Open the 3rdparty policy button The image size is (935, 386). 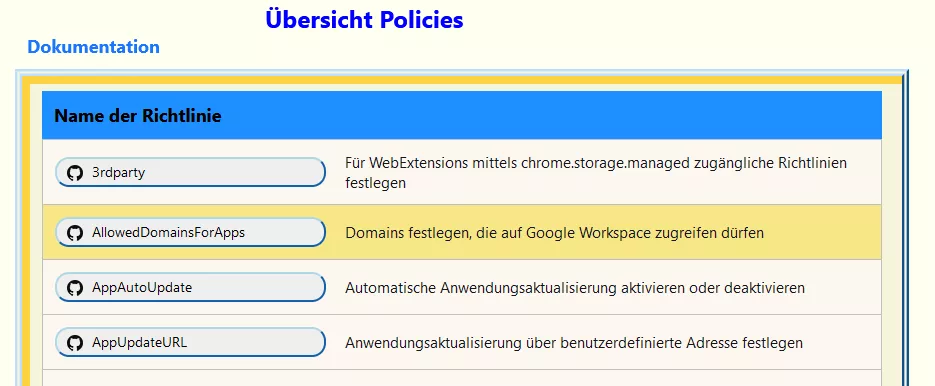pyautogui.click(x=190, y=172)
